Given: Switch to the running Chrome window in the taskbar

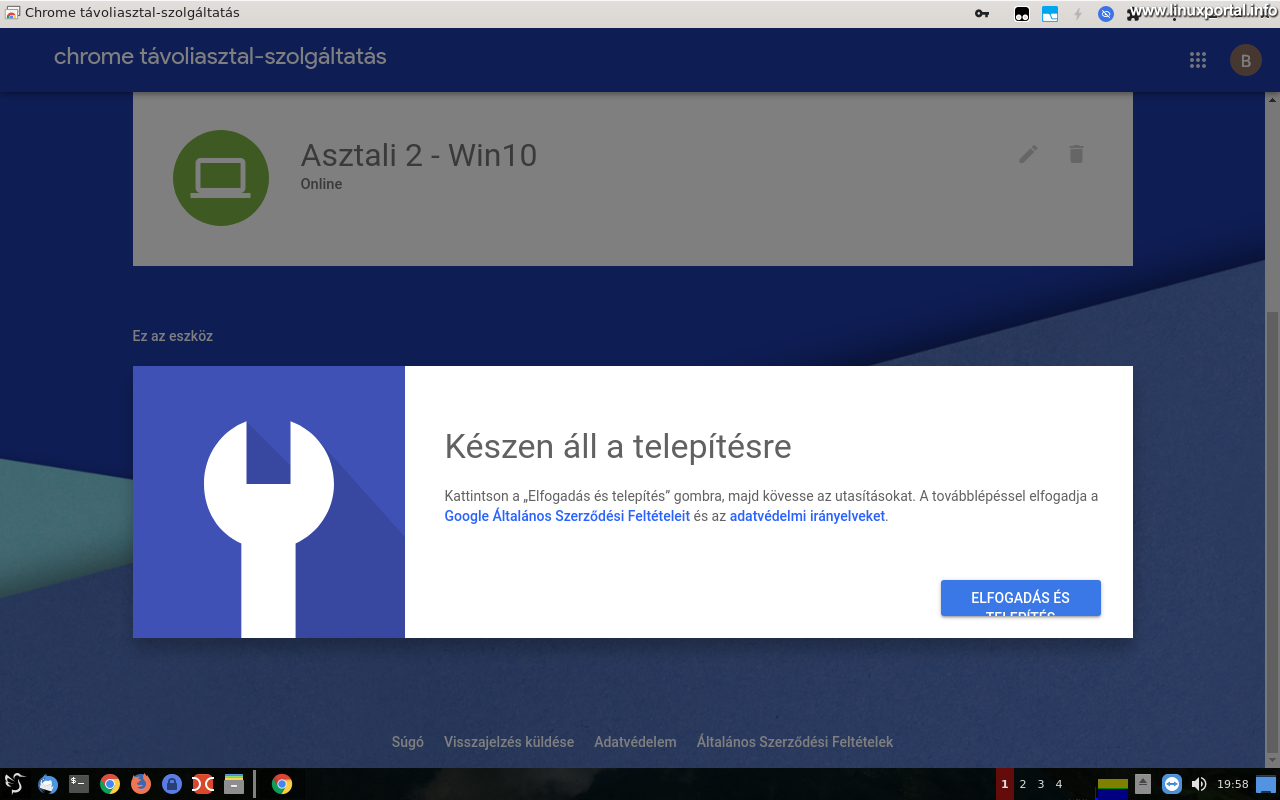Looking at the screenshot, I should point(282,784).
